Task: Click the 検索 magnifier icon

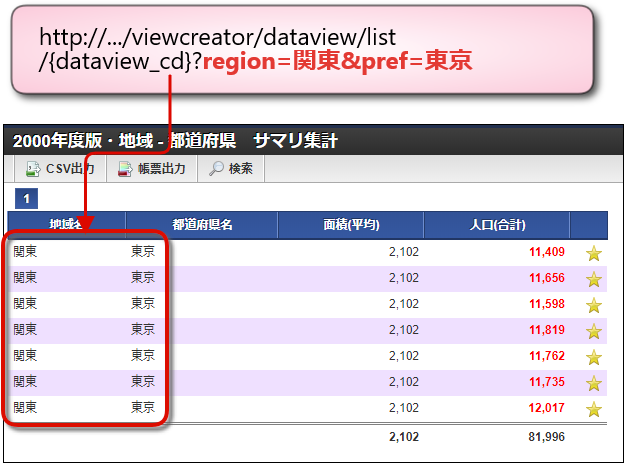Action: (216, 168)
